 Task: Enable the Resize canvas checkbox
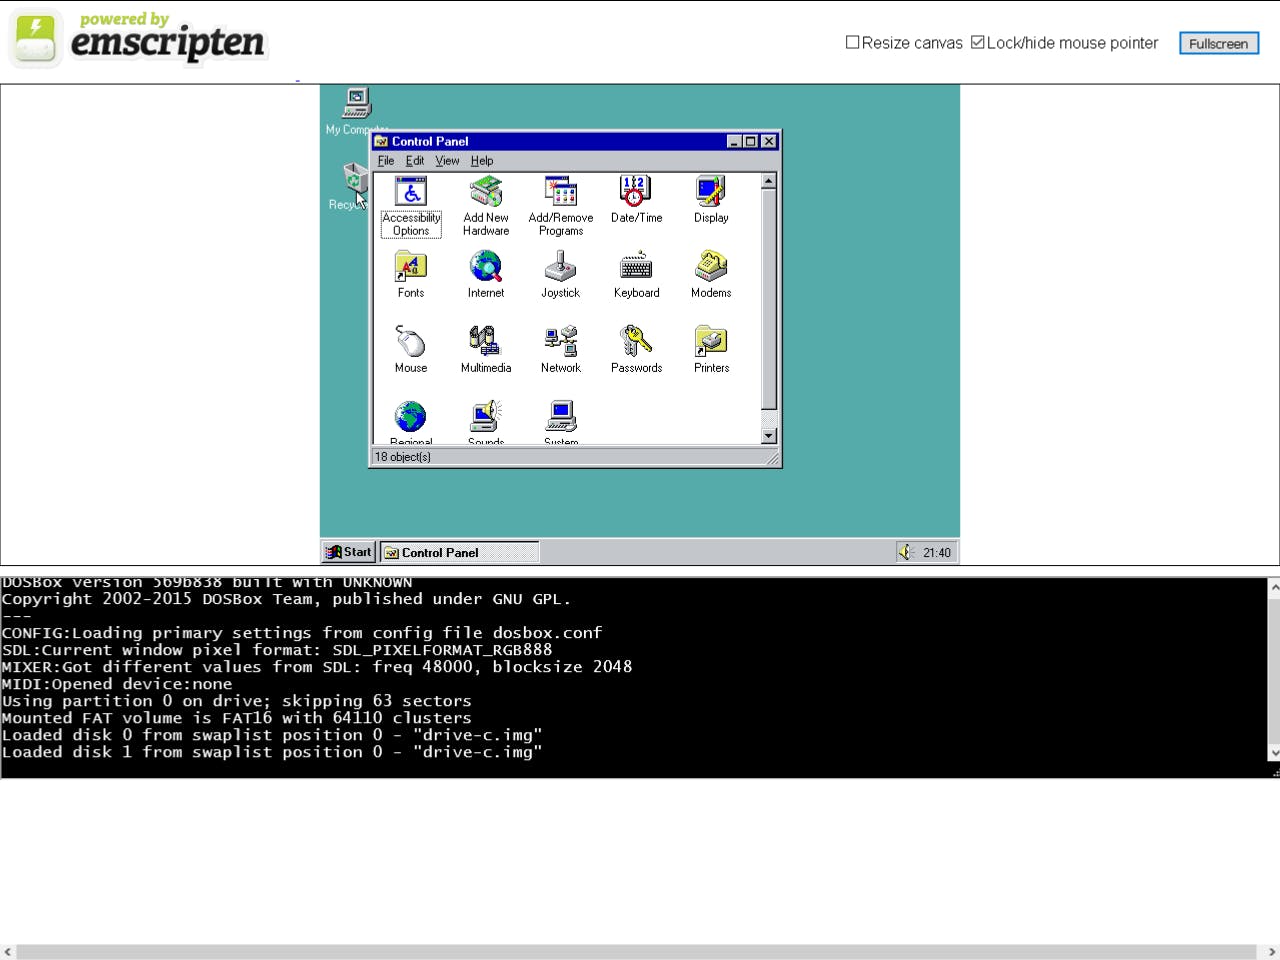[853, 42]
